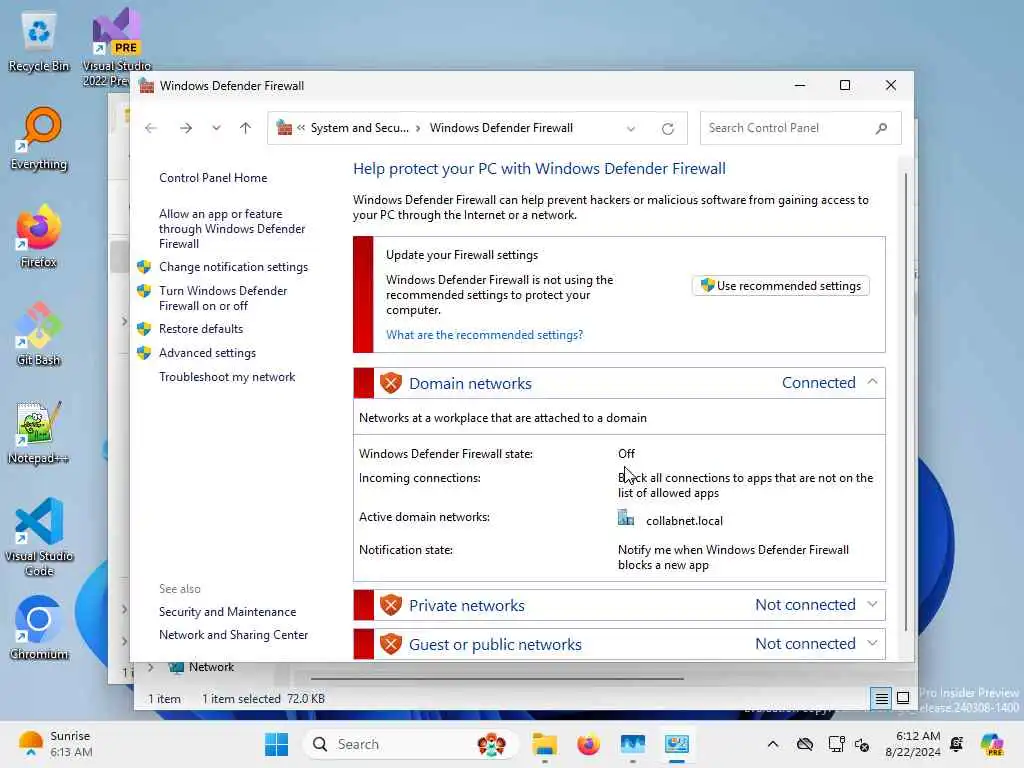Open Change notification settings
This screenshot has width=1024, height=768.
233,266
